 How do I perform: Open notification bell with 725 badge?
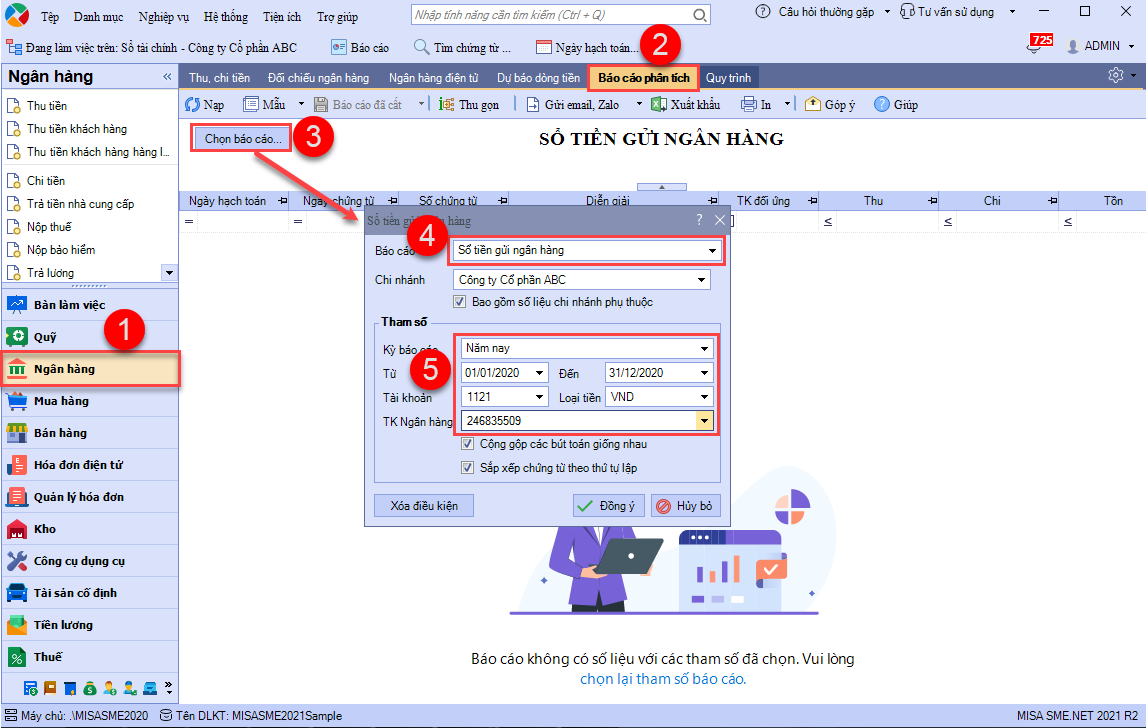[x=1034, y=47]
